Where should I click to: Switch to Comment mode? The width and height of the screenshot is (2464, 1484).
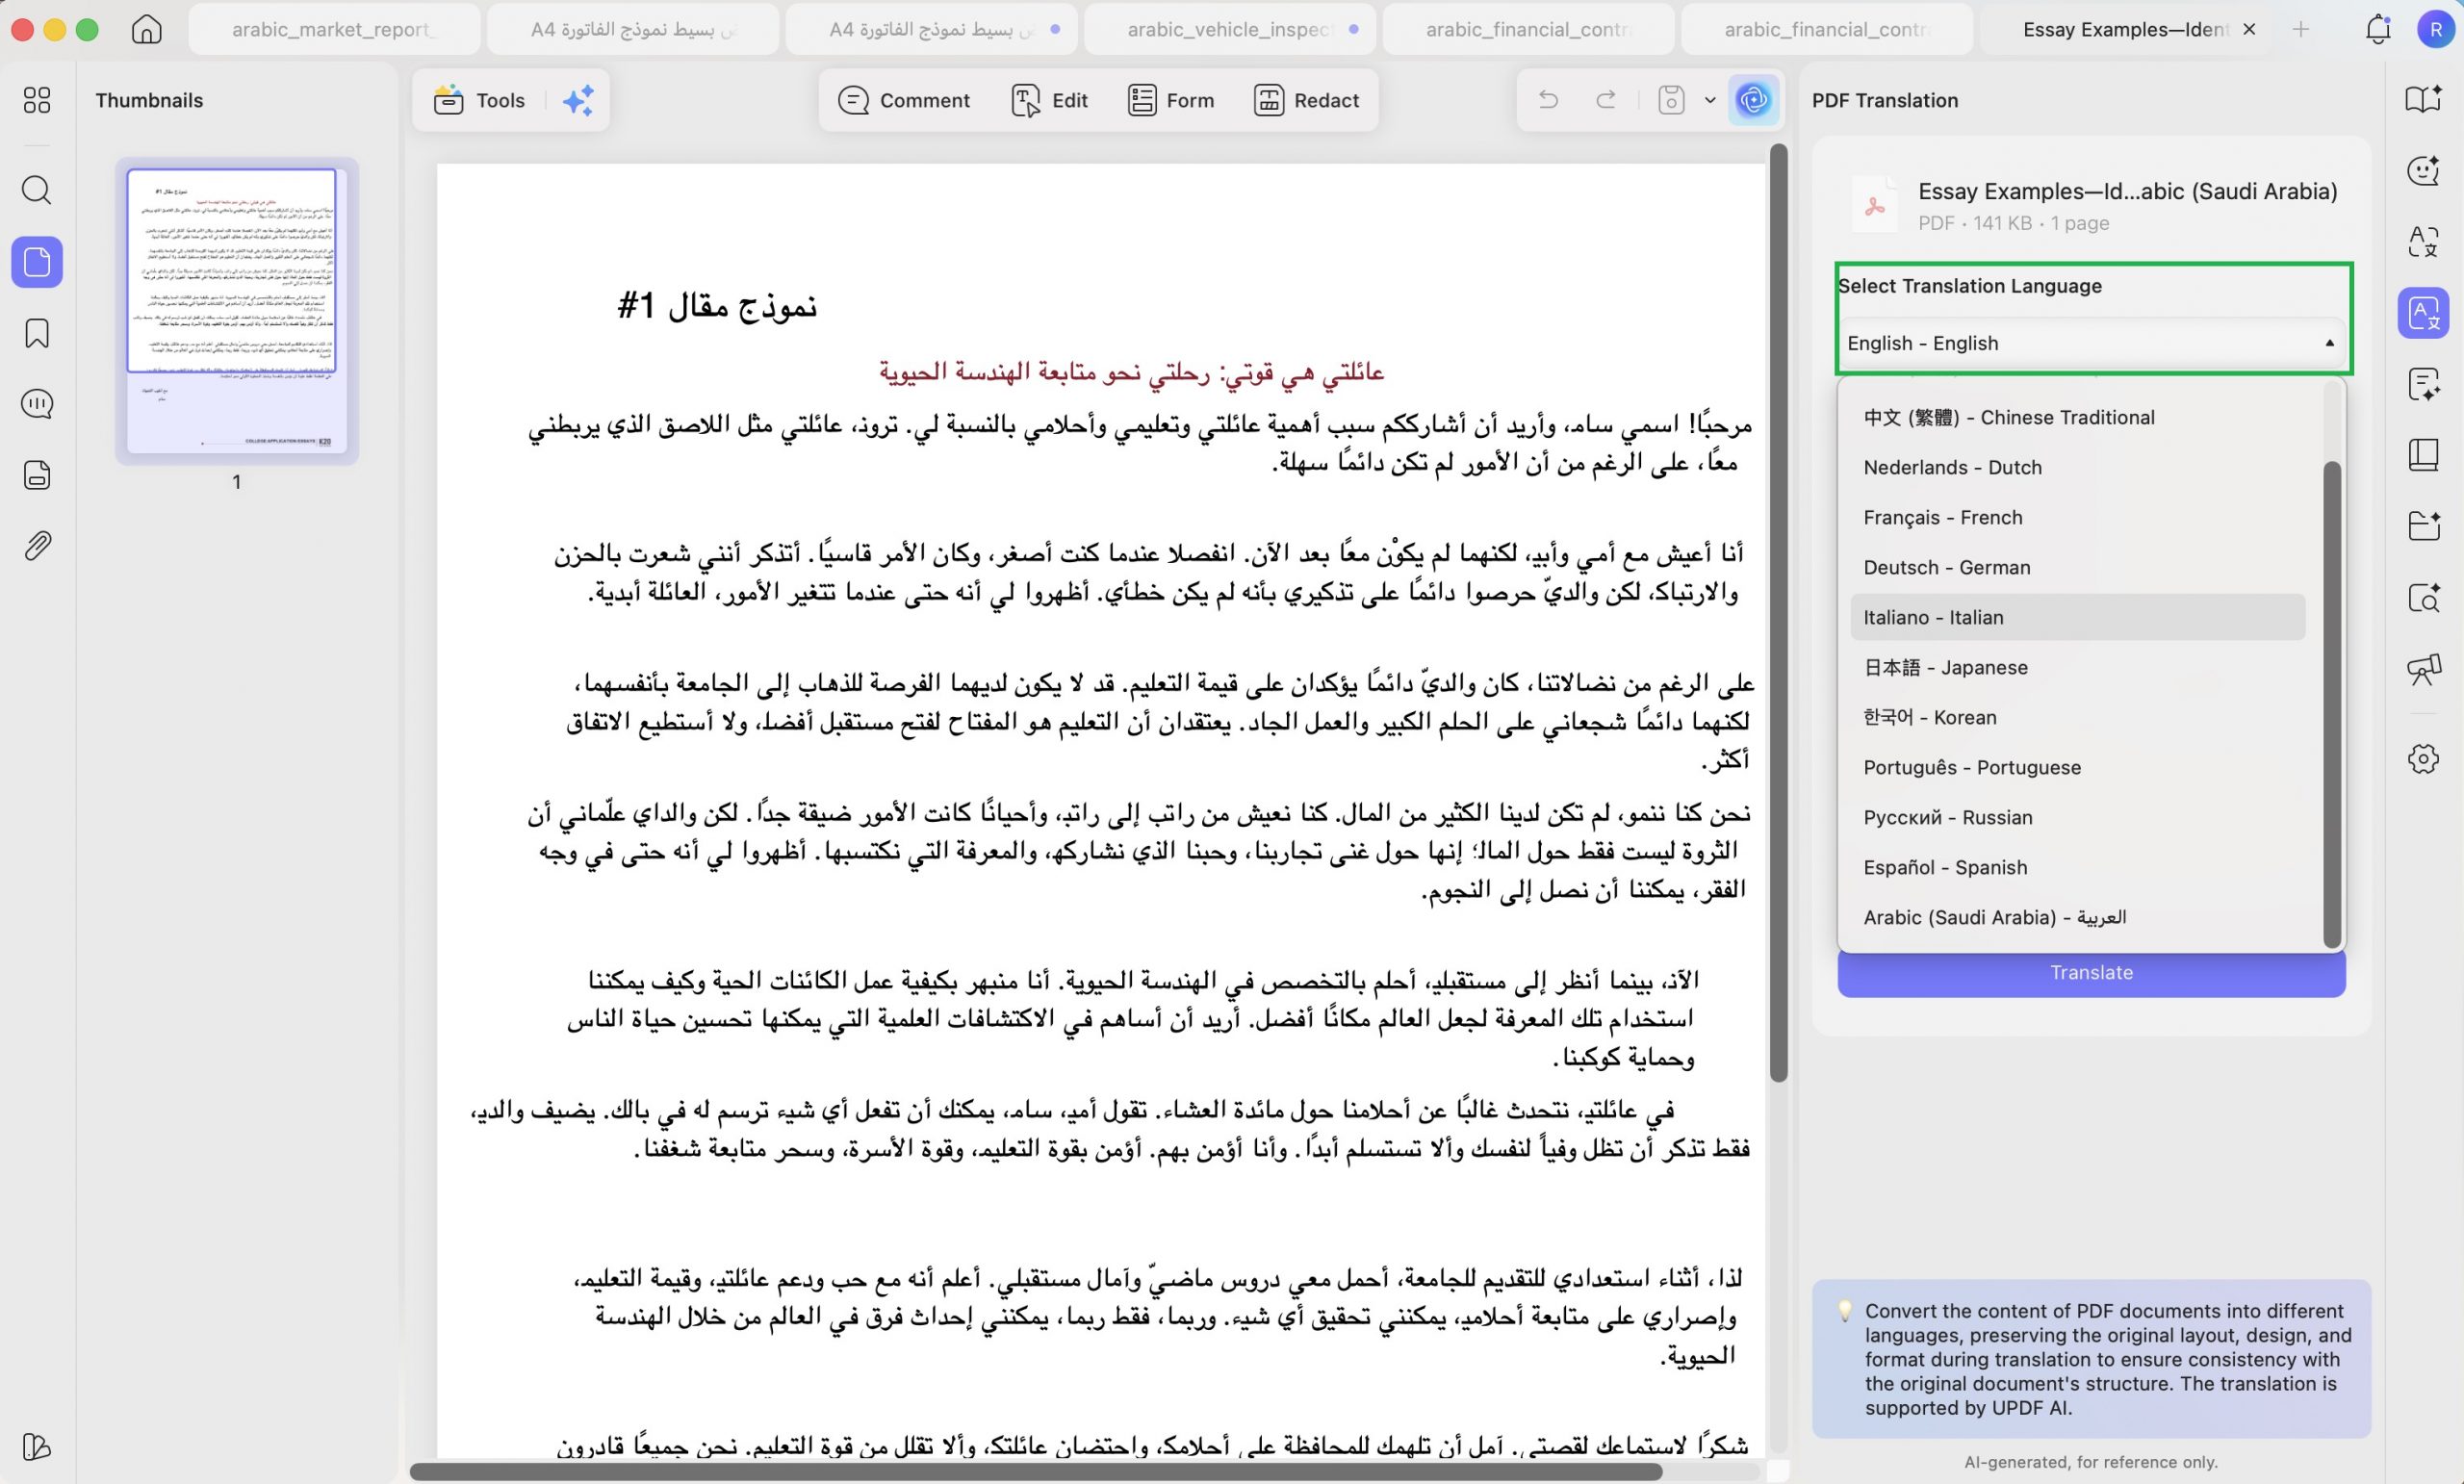[x=904, y=100]
